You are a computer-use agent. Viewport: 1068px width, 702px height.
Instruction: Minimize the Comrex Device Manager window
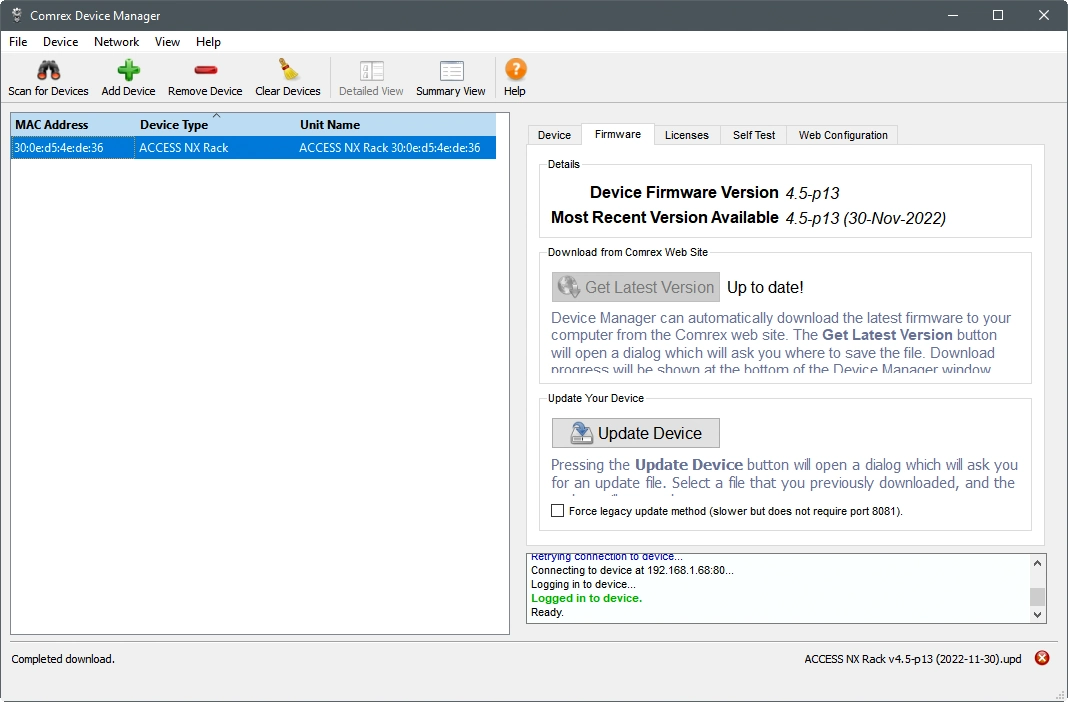[953, 15]
